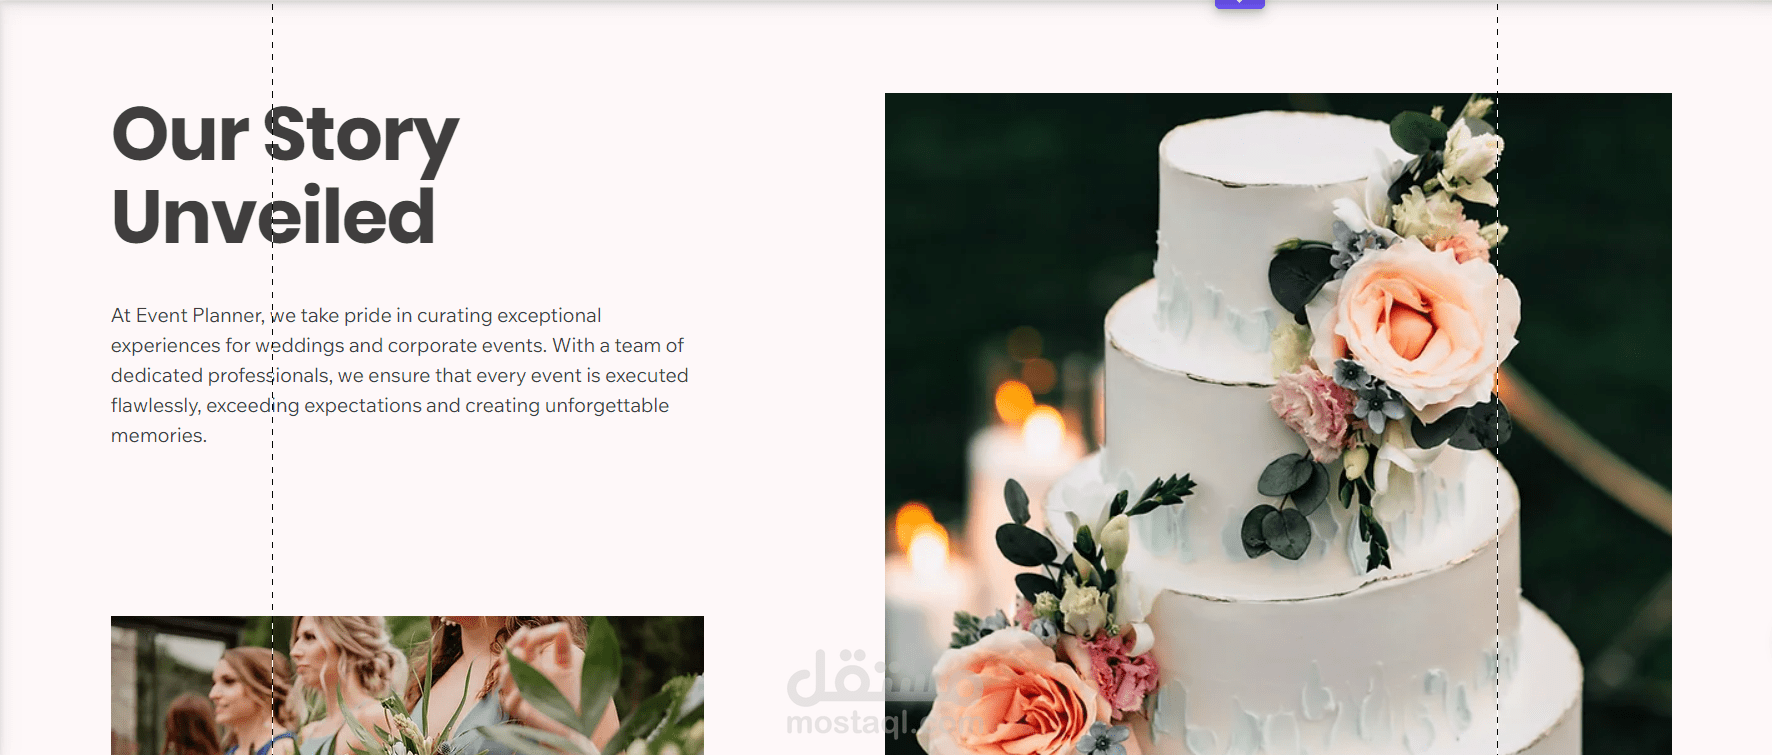This screenshot has height=755, width=1772.
Task: Click the word "Unveiled" in the heading
Action: 273,216
